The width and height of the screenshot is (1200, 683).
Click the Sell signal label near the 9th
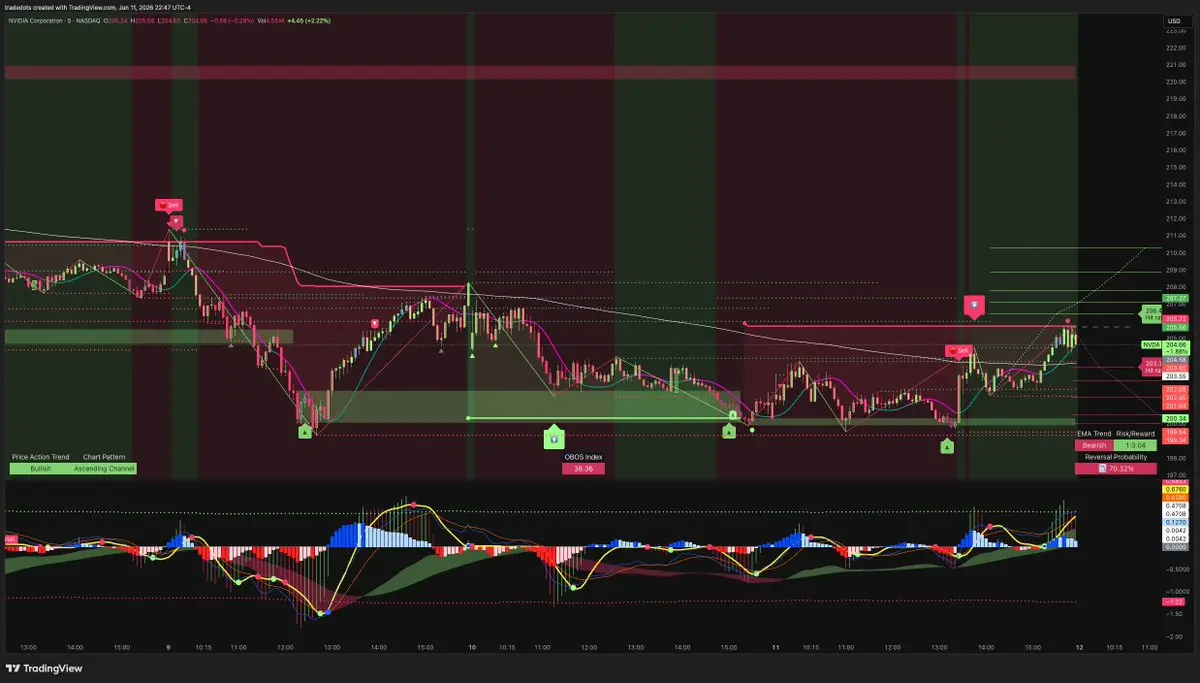(168, 204)
